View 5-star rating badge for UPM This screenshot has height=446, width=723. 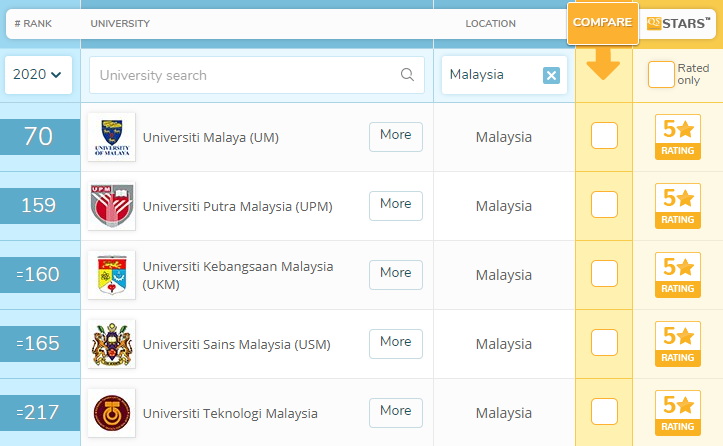677,206
